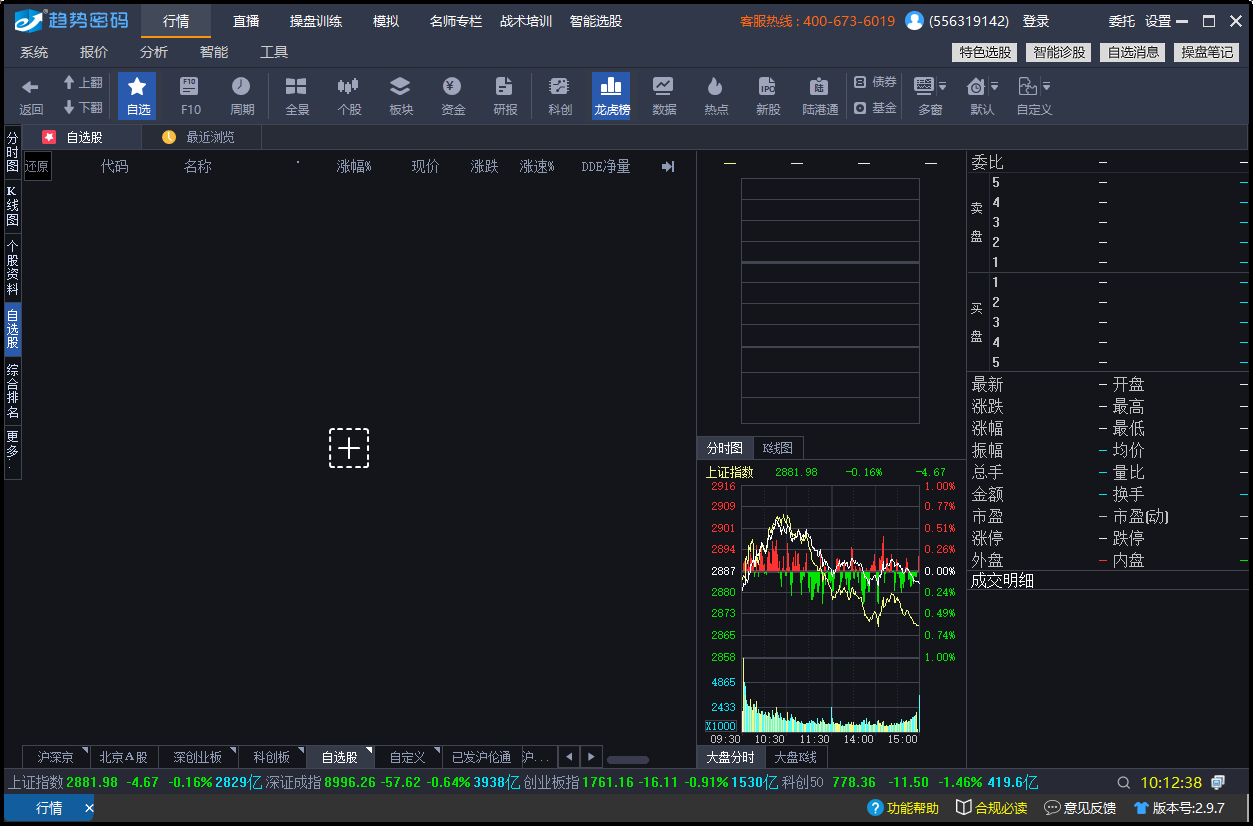Click the bottom tab bar right-scroll arrow

591,757
